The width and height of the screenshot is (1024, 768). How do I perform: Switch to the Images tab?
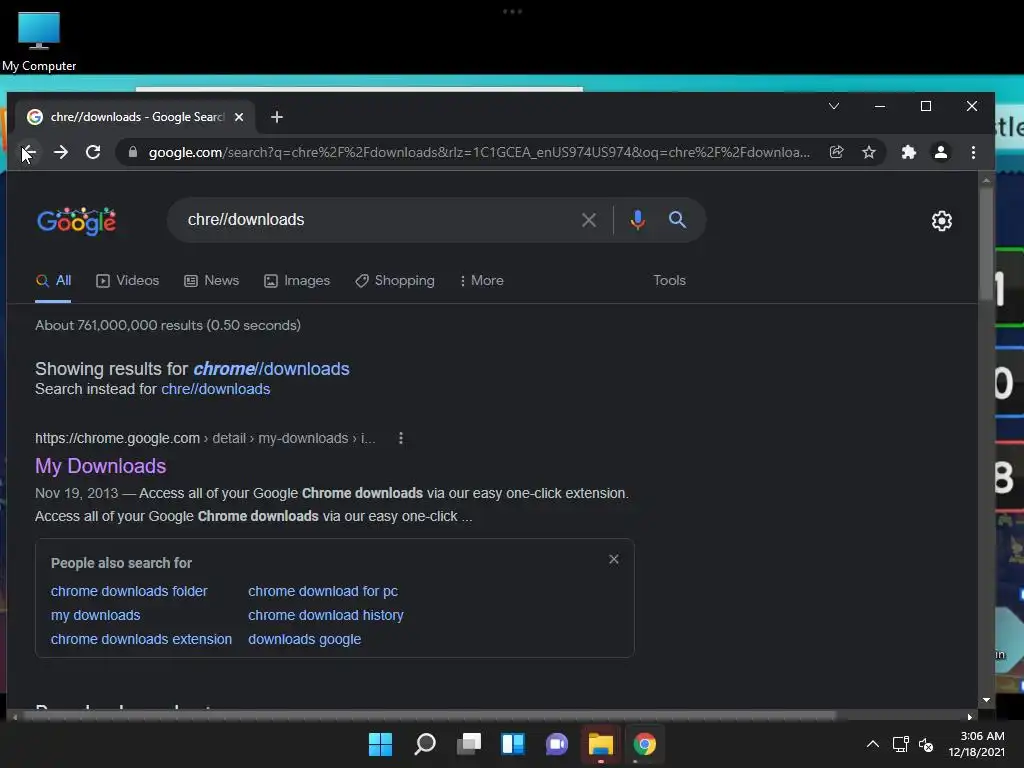coord(297,281)
